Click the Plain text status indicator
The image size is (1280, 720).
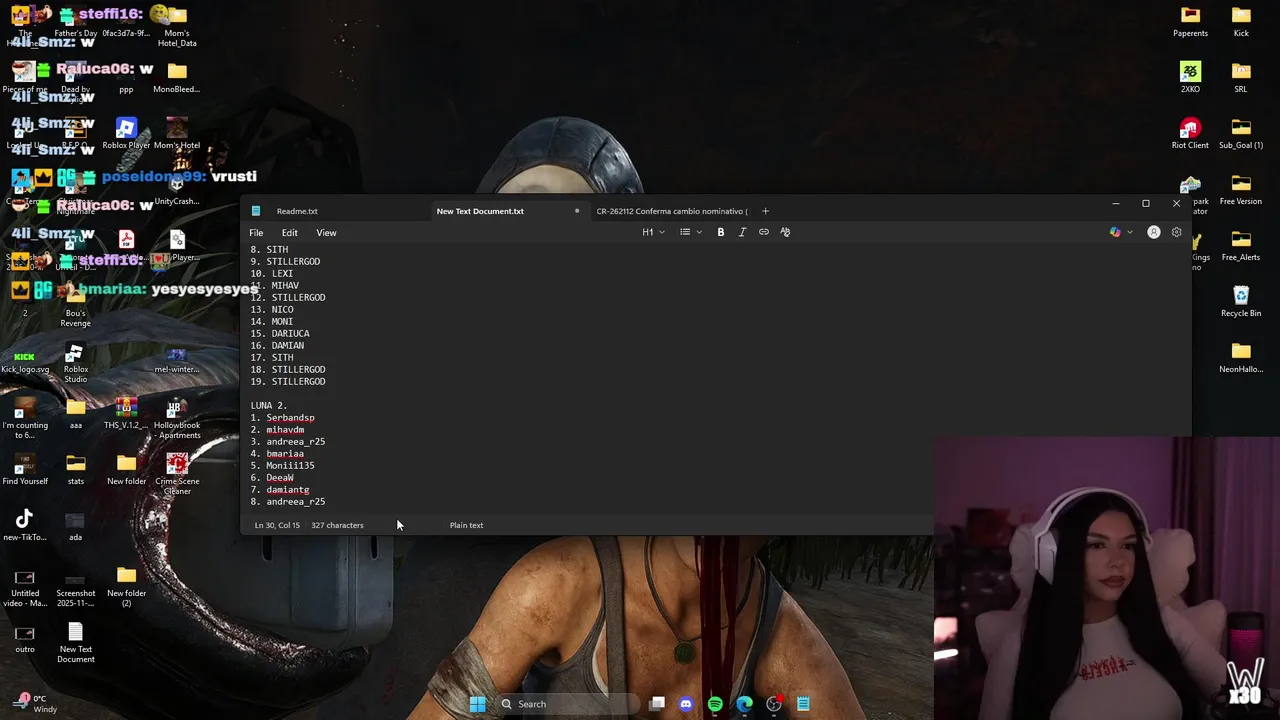pyautogui.click(x=466, y=525)
